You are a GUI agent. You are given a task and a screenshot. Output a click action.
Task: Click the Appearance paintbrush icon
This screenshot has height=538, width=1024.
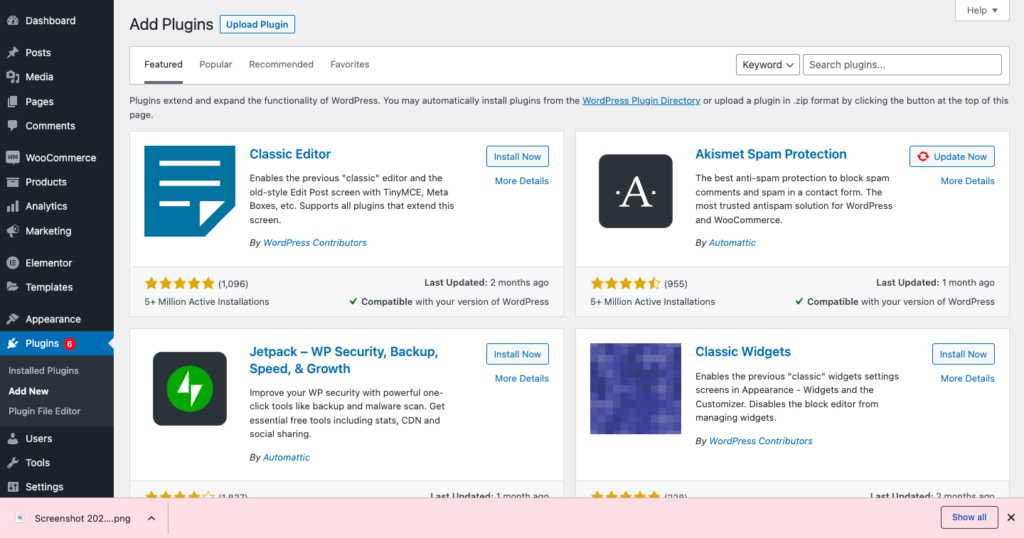12,319
